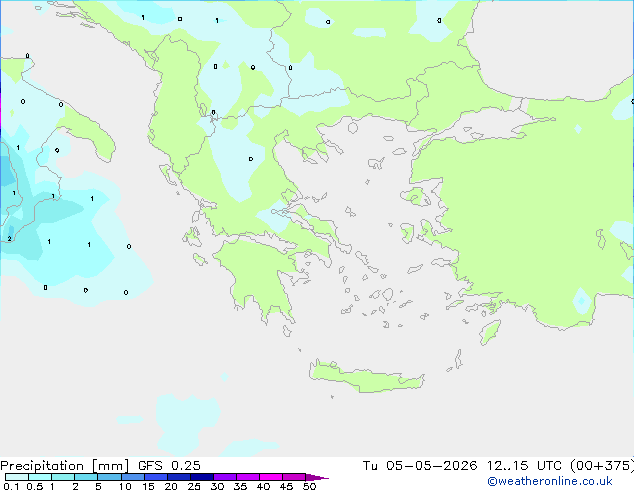Image resolution: width=634 pixels, height=490 pixels.
Task: Click the '(00+375)' forecast offset text
Action: coord(602,466)
